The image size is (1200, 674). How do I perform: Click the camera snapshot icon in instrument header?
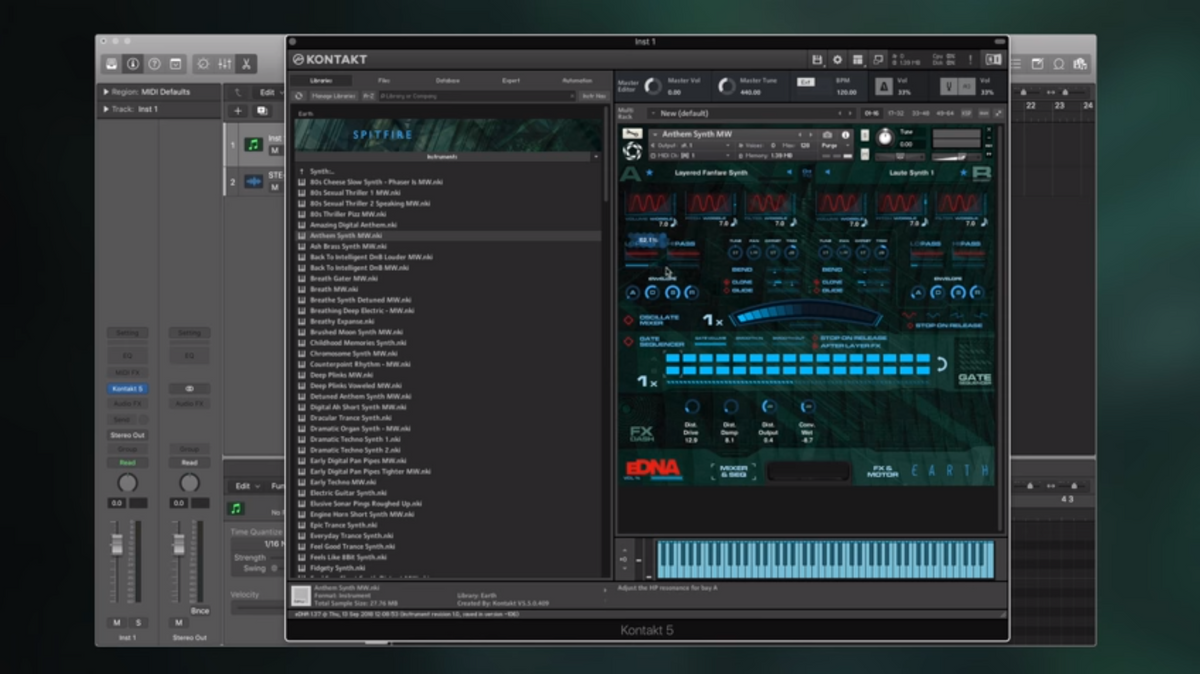828,135
